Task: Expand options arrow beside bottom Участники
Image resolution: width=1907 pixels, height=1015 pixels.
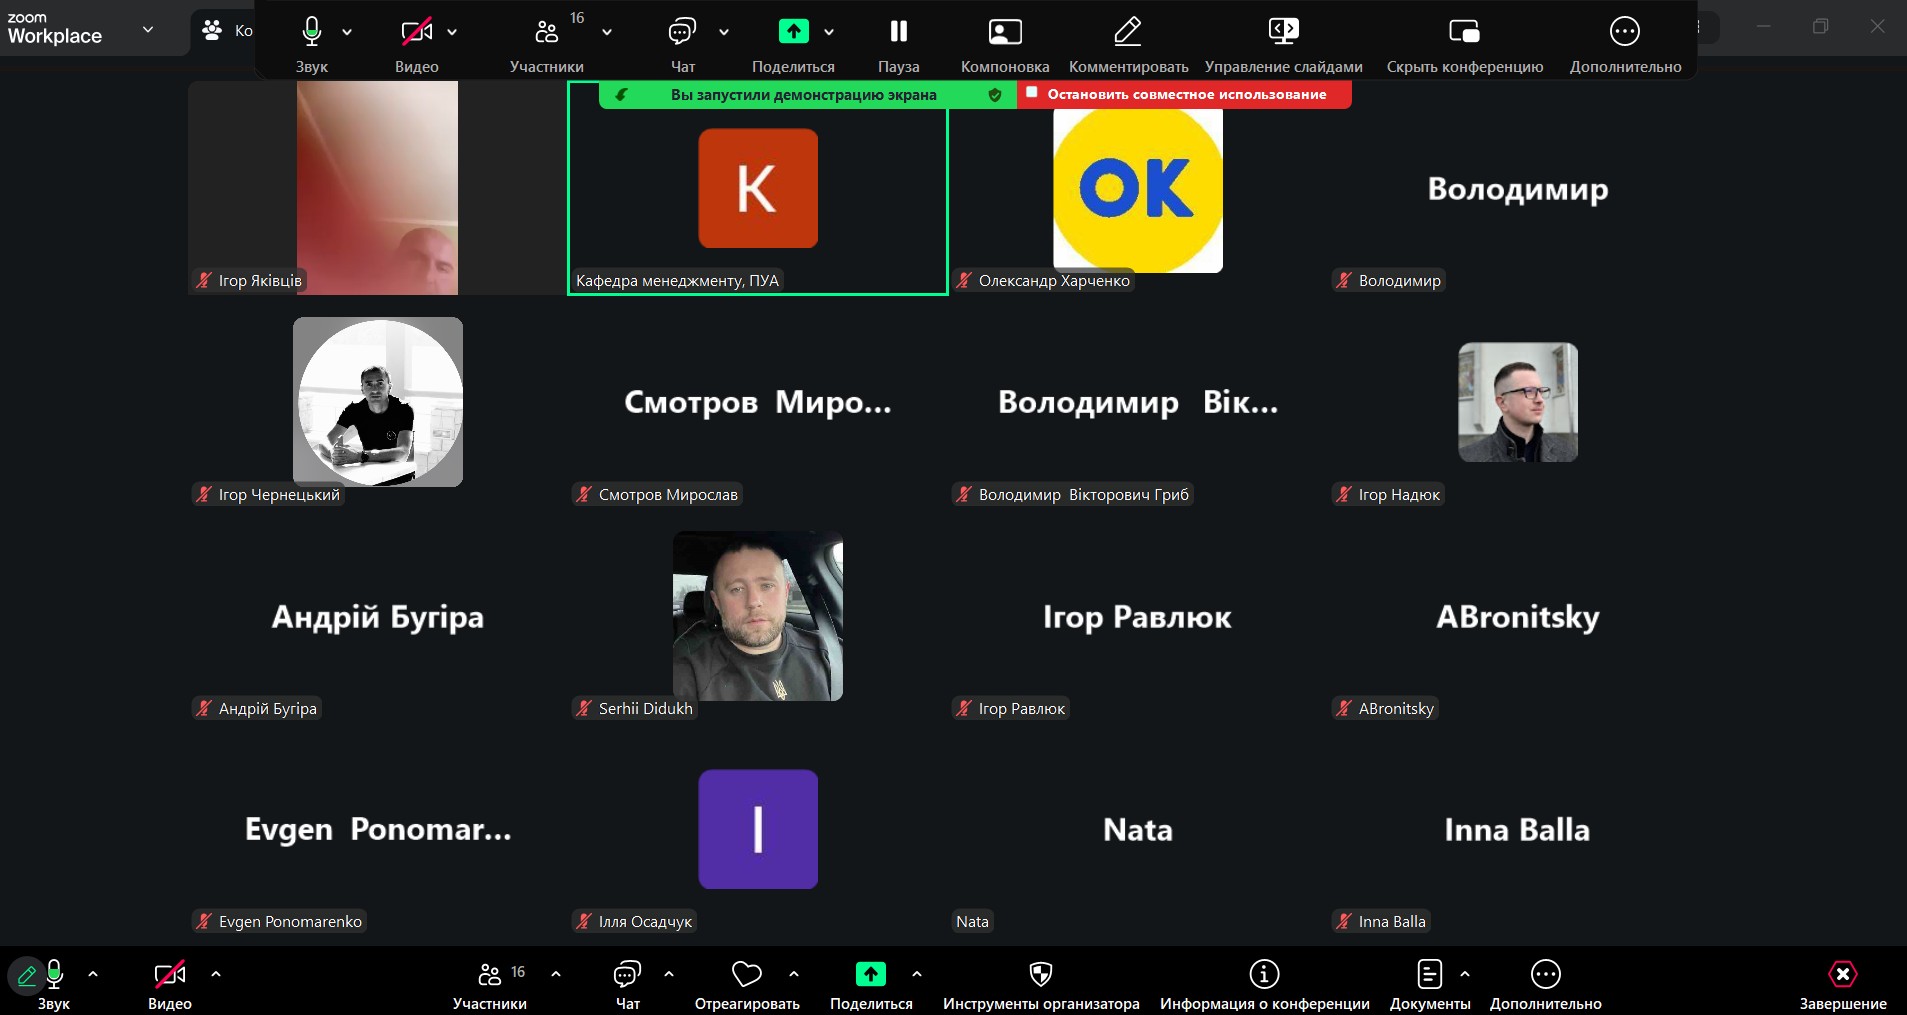Action: coord(556,973)
